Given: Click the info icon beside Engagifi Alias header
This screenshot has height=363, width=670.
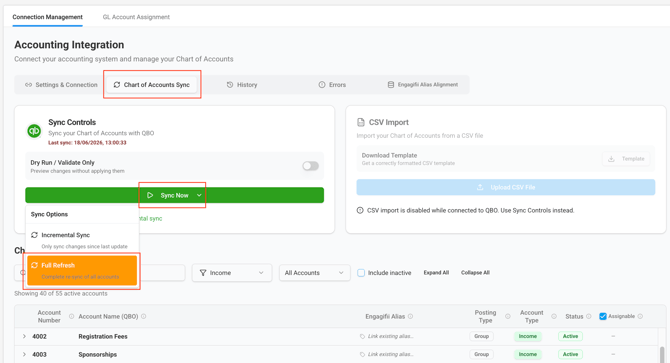Looking at the screenshot, I should [x=410, y=316].
